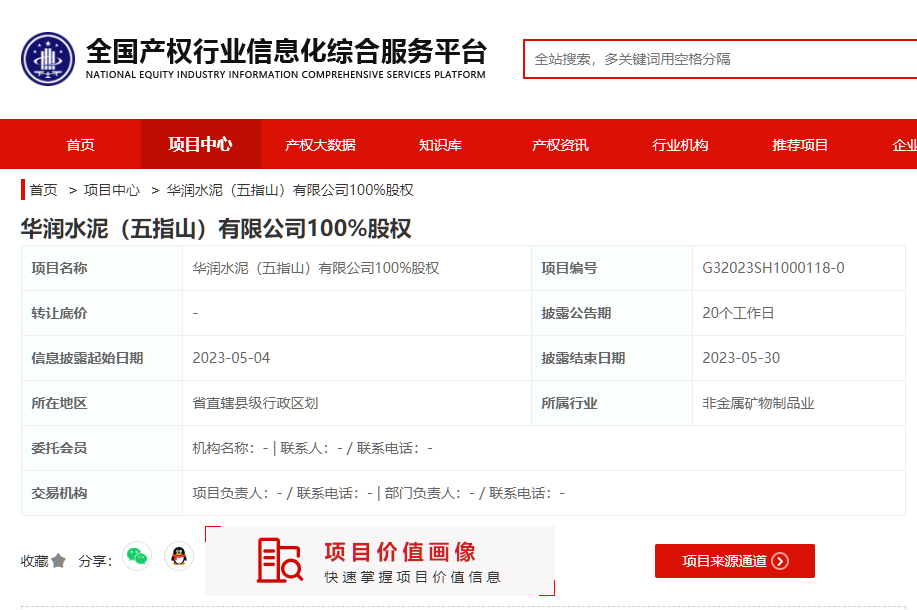The width and height of the screenshot is (917, 610).
Task: Click the 首页 breadcrumb link
Action: point(44,190)
